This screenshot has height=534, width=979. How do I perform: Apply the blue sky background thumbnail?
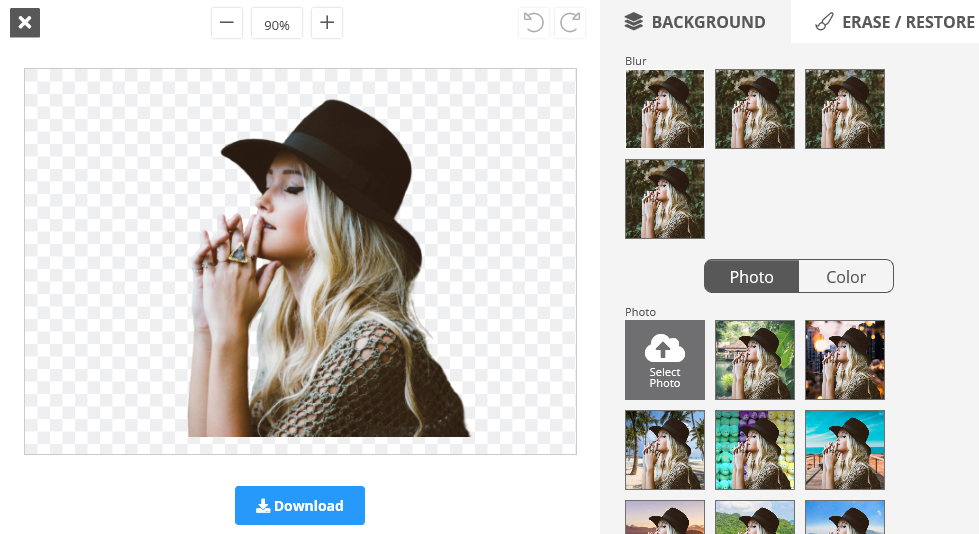click(x=845, y=517)
